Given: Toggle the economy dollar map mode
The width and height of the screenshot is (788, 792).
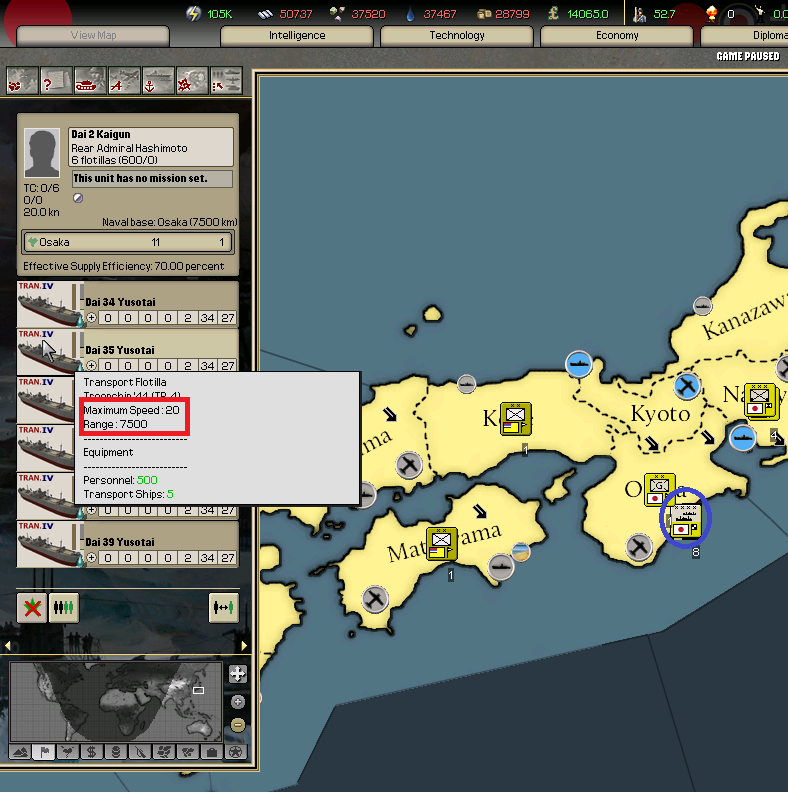Looking at the screenshot, I should pos(92,751).
